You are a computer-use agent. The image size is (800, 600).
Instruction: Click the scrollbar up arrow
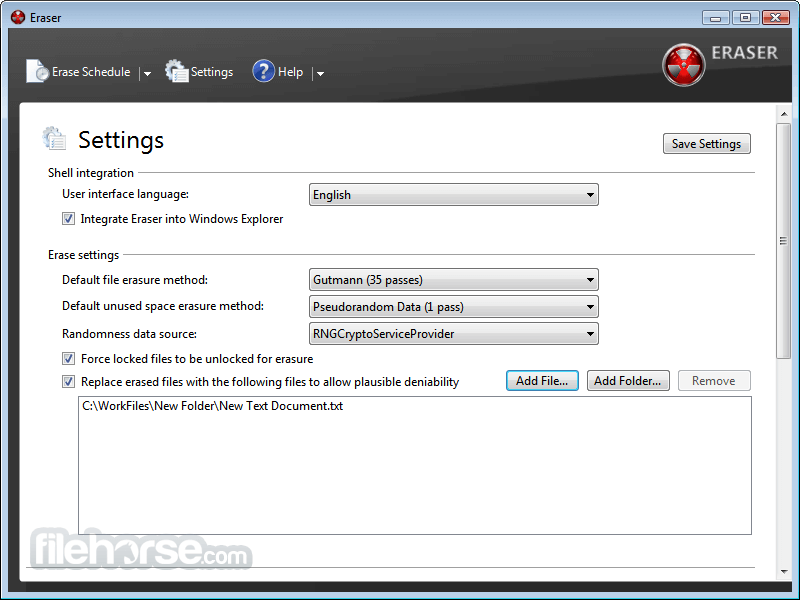coord(784,114)
